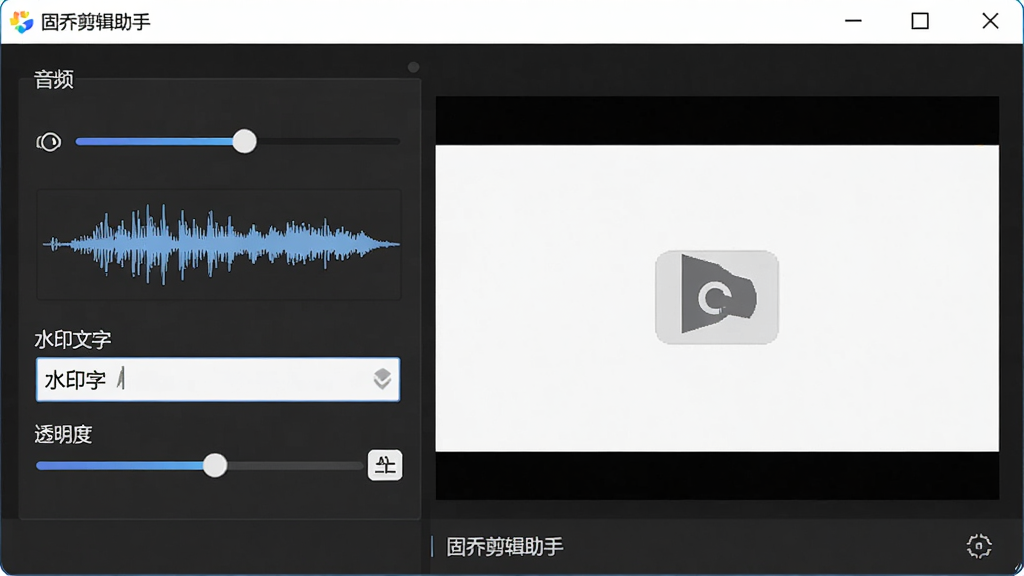
Task: Click the app logo in title bar
Action: tap(22, 22)
